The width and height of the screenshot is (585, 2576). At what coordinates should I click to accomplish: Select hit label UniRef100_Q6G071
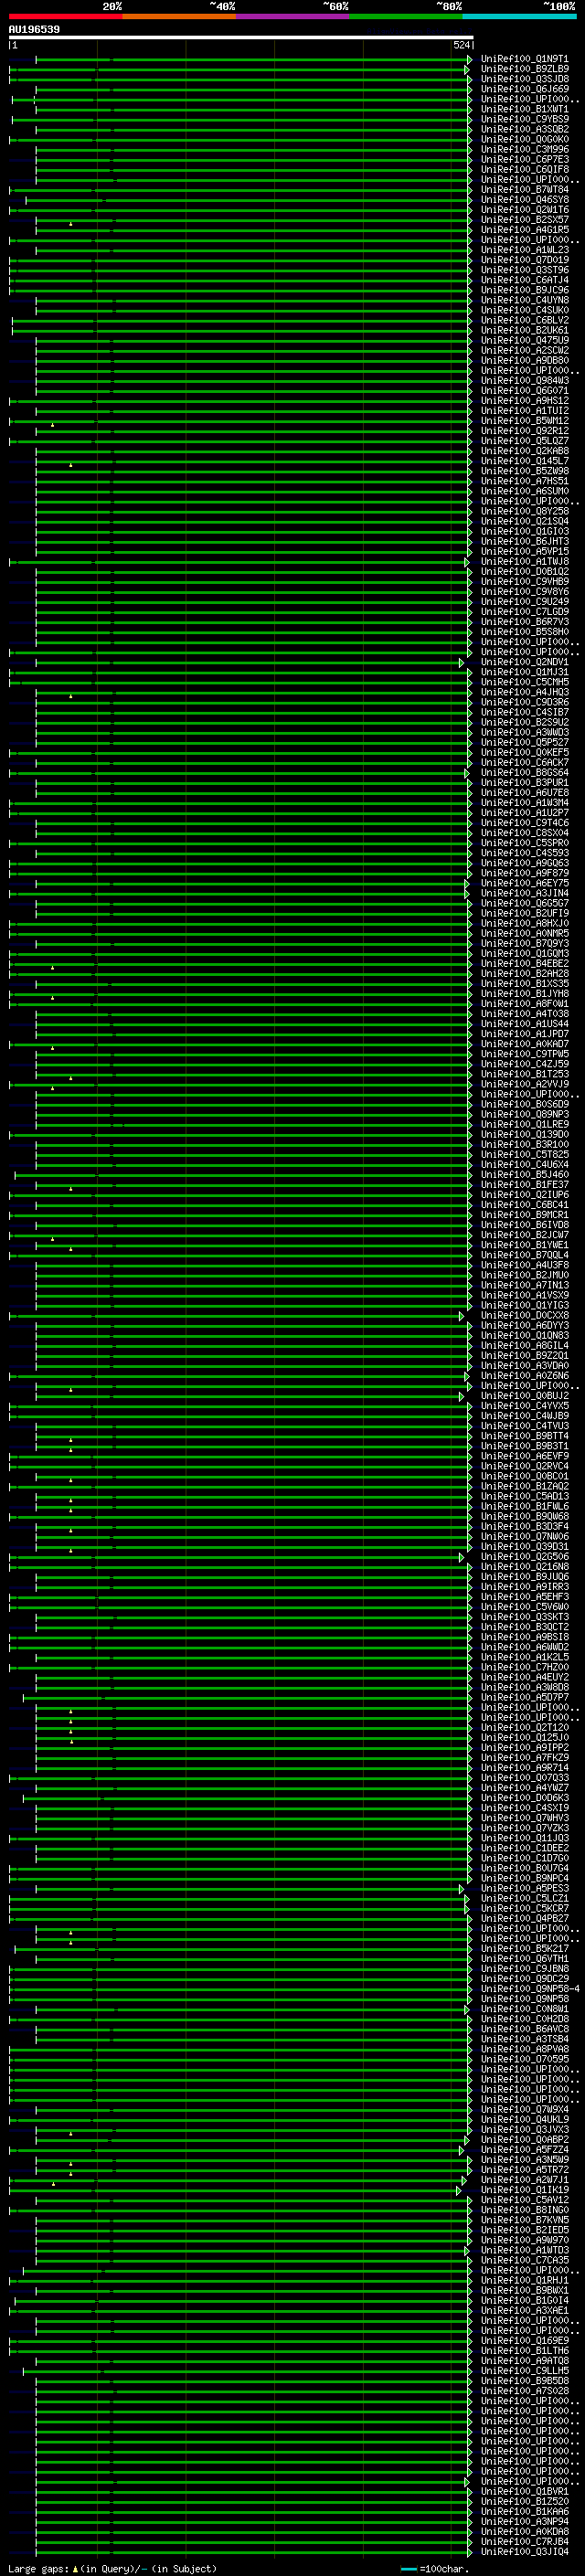pyautogui.click(x=525, y=391)
